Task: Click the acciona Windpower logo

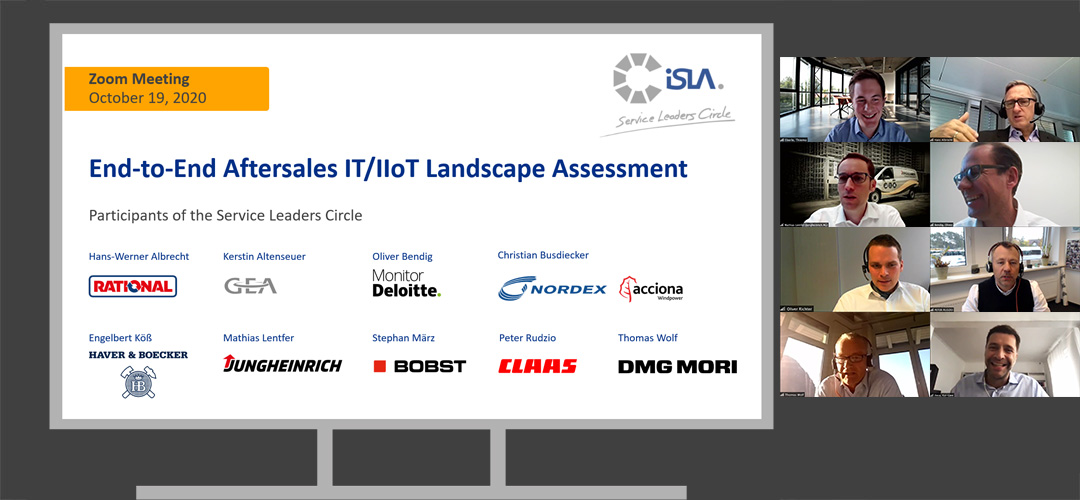Action: coord(651,289)
